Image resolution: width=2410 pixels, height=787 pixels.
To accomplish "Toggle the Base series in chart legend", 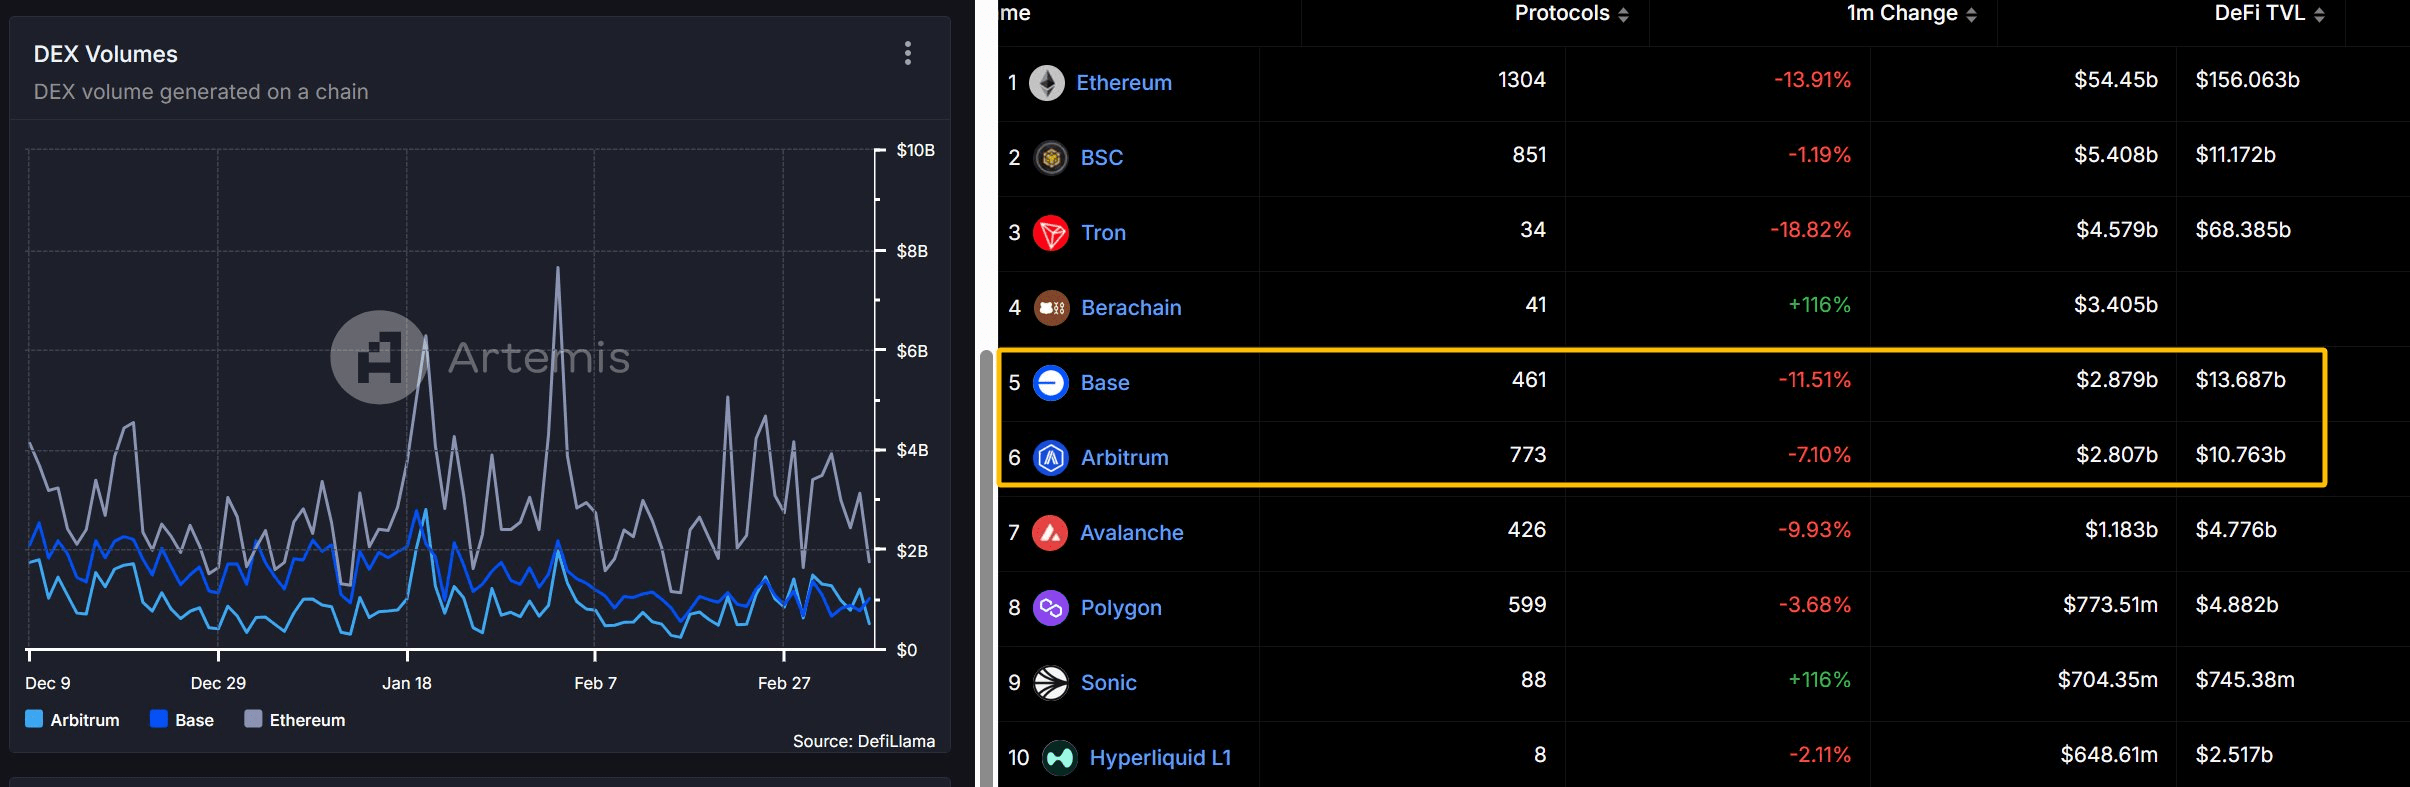I will pyautogui.click(x=182, y=720).
